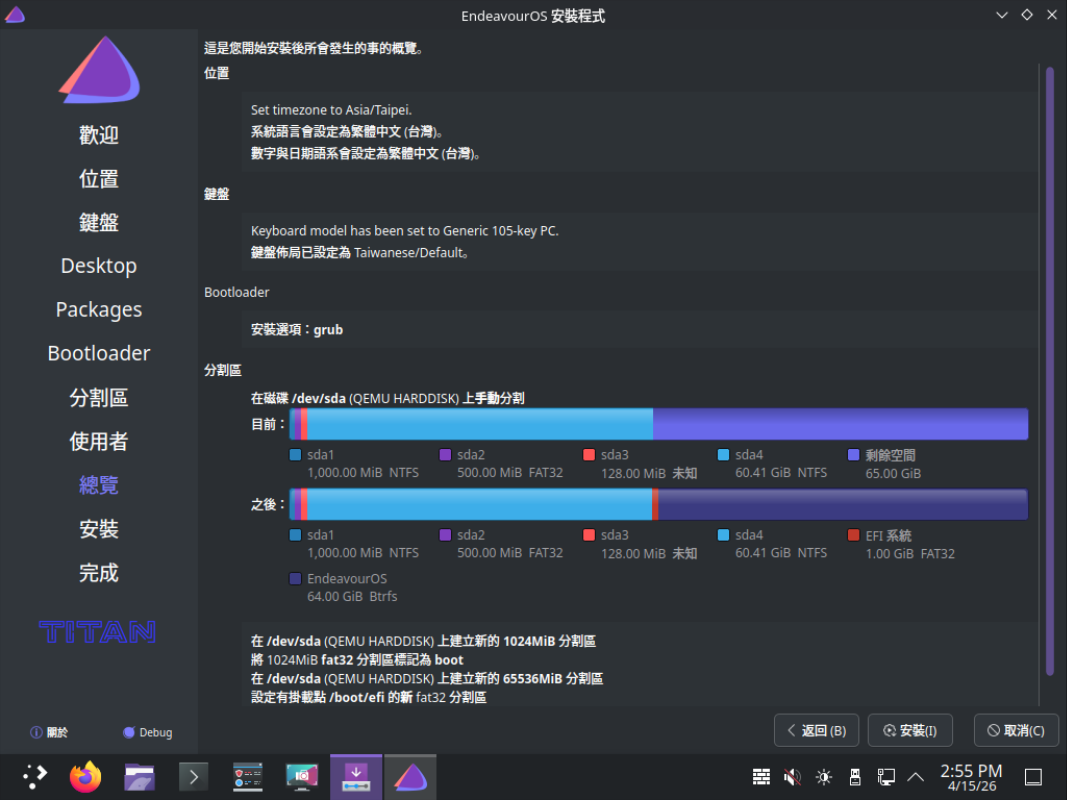Expand the hidden system tray icons arrow
This screenshot has width=1067, height=800.
point(915,777)
